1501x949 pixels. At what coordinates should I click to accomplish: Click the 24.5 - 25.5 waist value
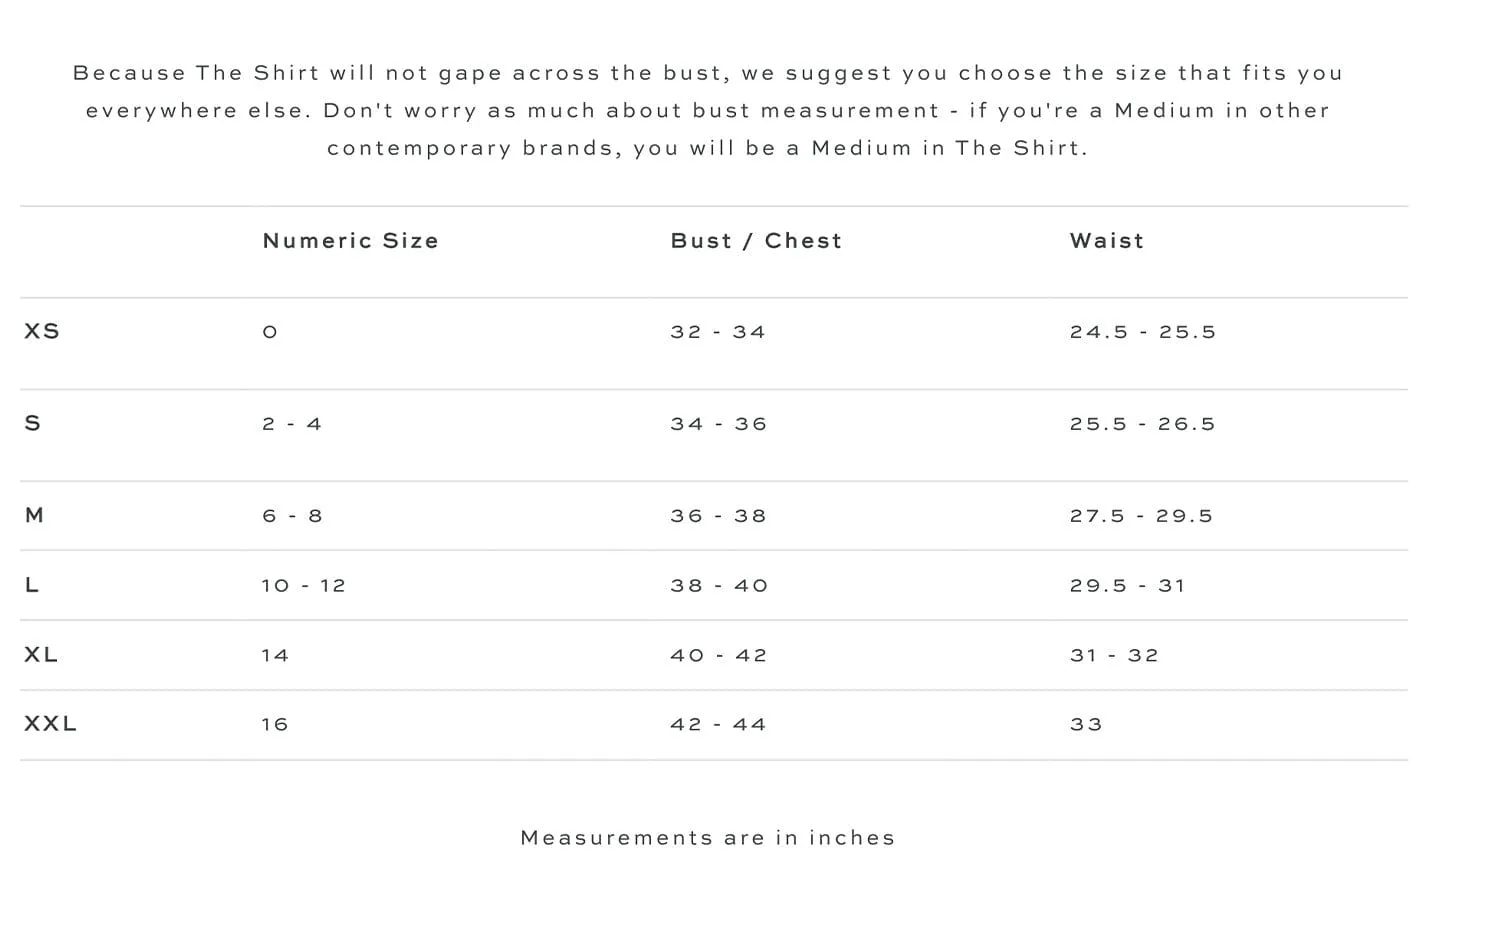(x=1143, y=332)
